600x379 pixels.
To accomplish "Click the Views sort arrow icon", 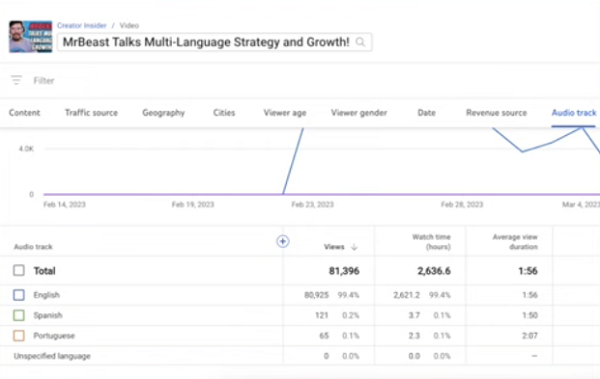I will pos(354,247).
